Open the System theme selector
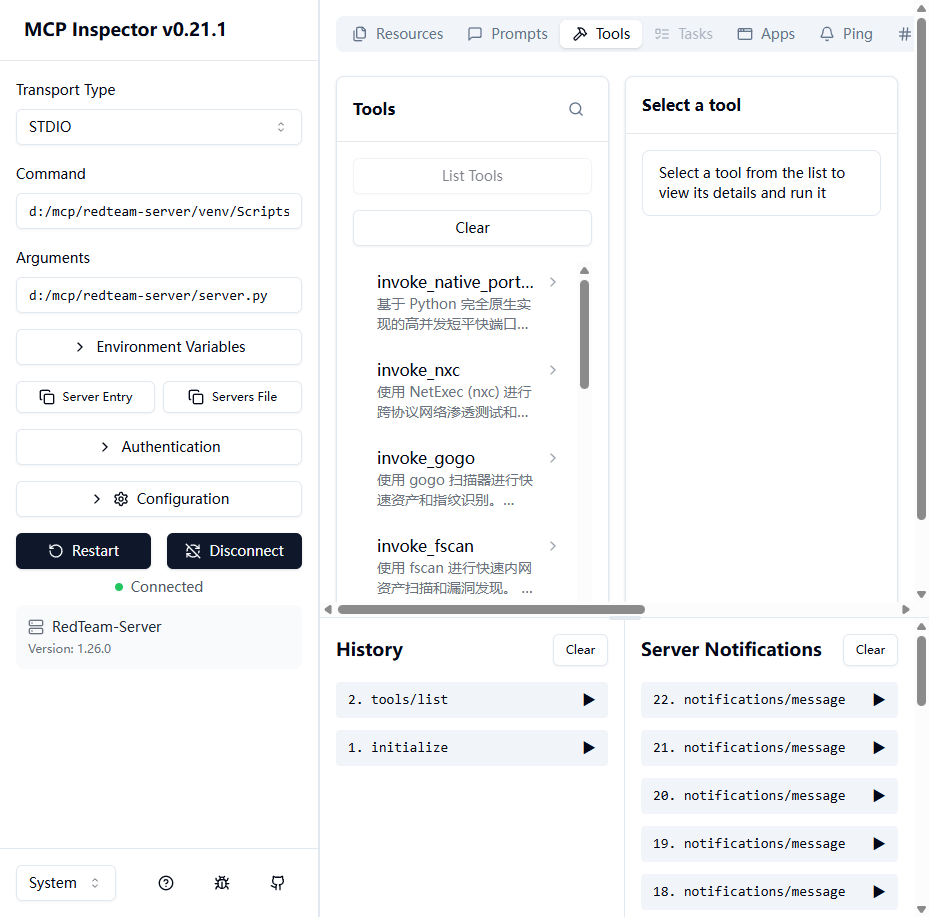This screenshot has height=917, width=929. point(65,883)
